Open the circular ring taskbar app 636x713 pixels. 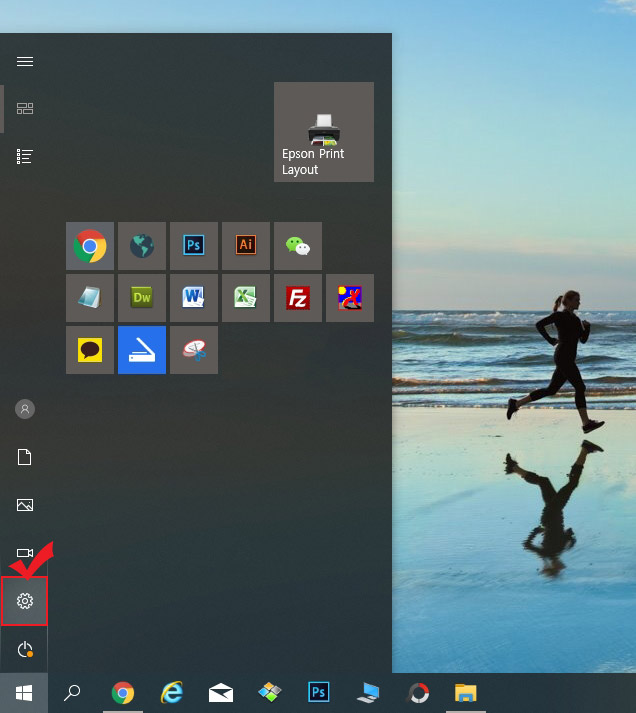pos(418,693)
